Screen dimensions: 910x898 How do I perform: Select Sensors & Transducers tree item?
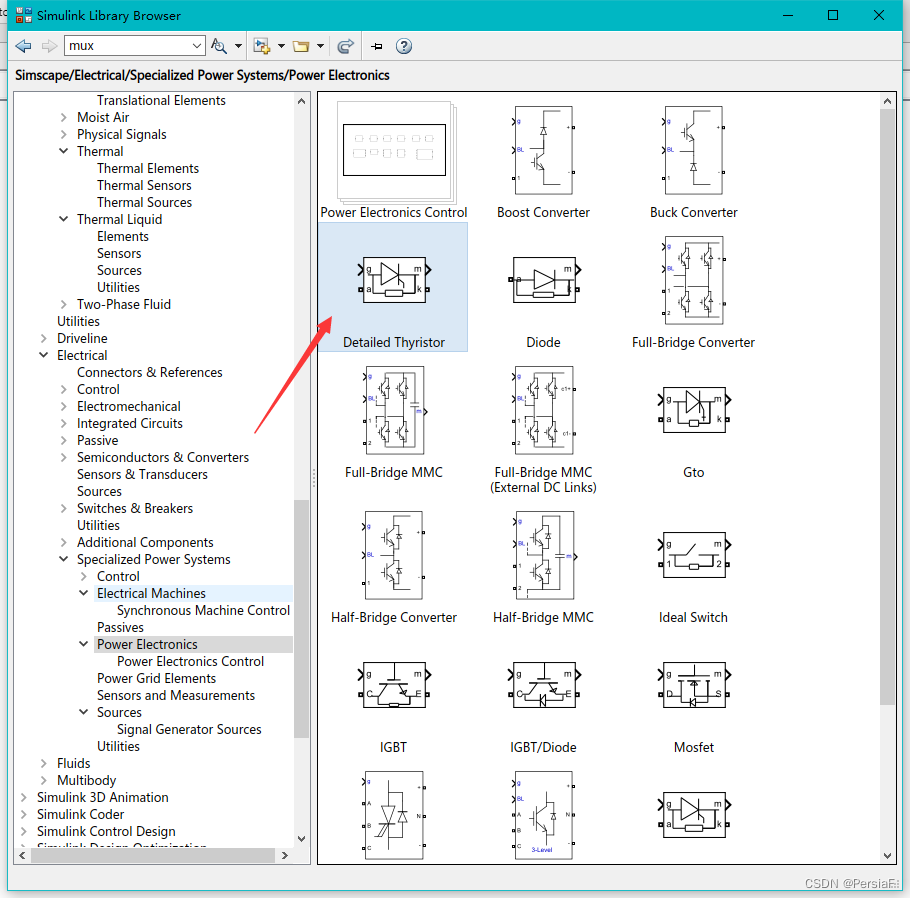[142, 474]
